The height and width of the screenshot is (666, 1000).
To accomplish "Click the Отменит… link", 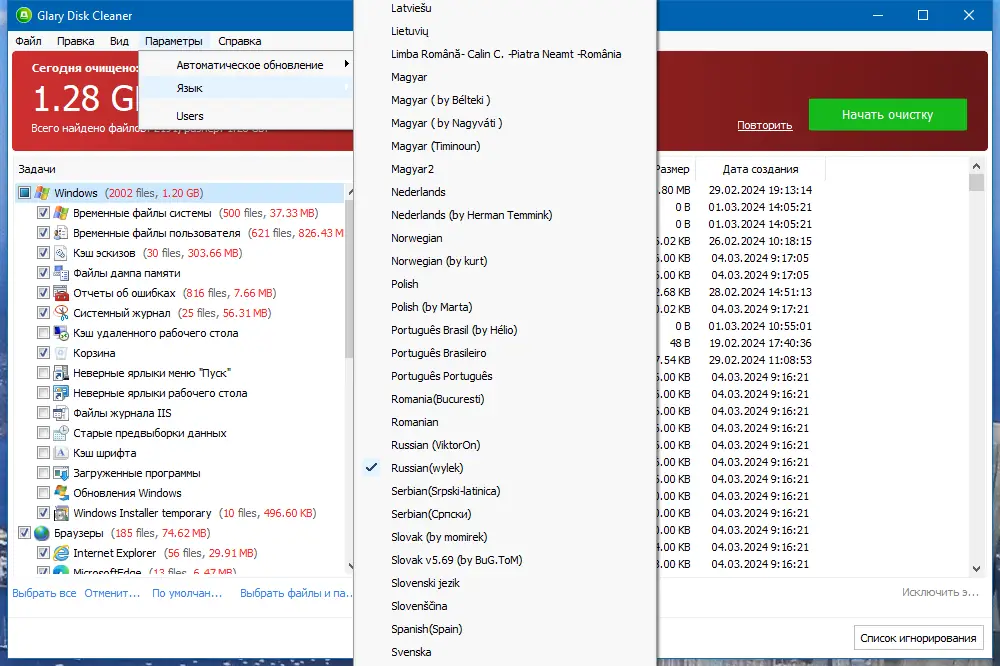I will [x=112, y=593].
